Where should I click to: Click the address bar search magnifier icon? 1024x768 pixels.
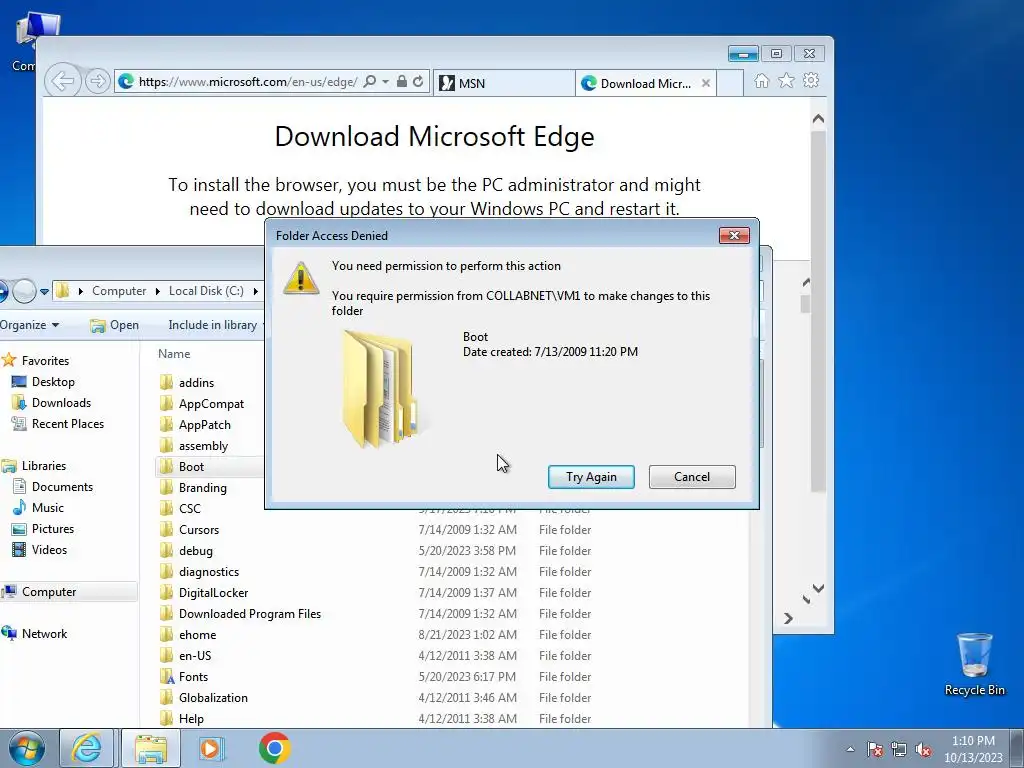tap(370, 82)
